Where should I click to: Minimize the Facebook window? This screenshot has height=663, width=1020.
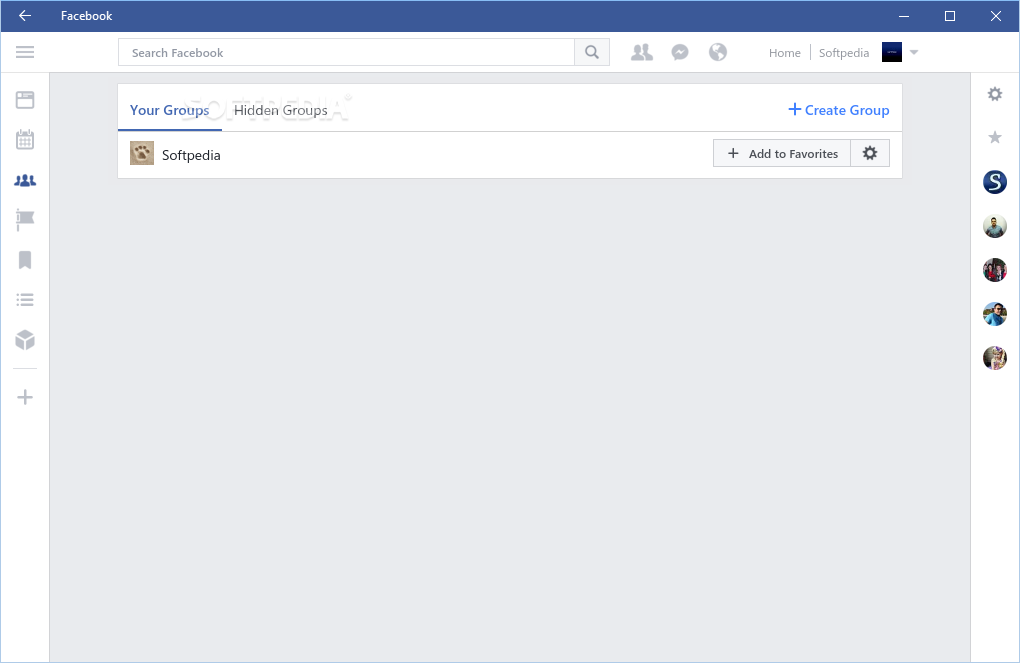tap(904, 16)
